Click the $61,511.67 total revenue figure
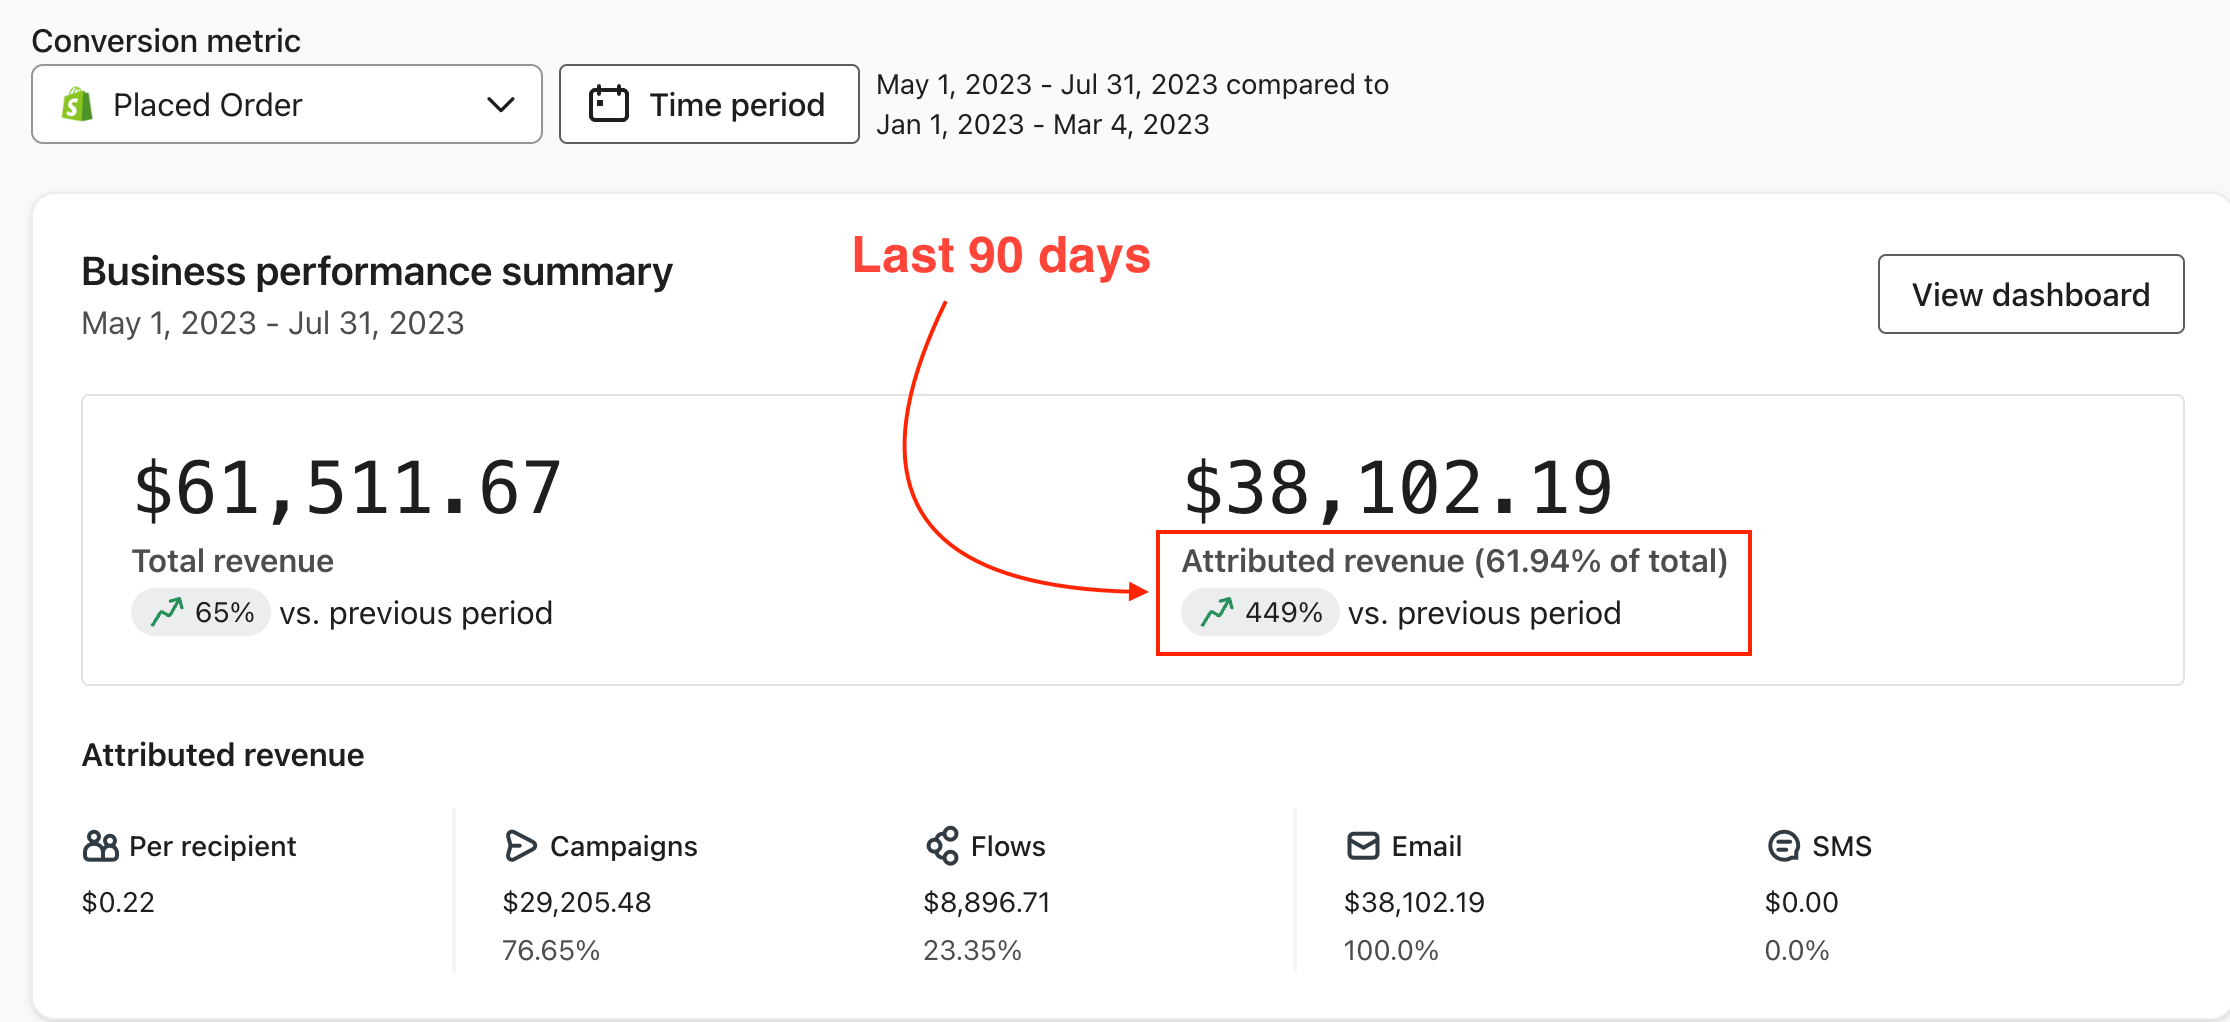 347,489
